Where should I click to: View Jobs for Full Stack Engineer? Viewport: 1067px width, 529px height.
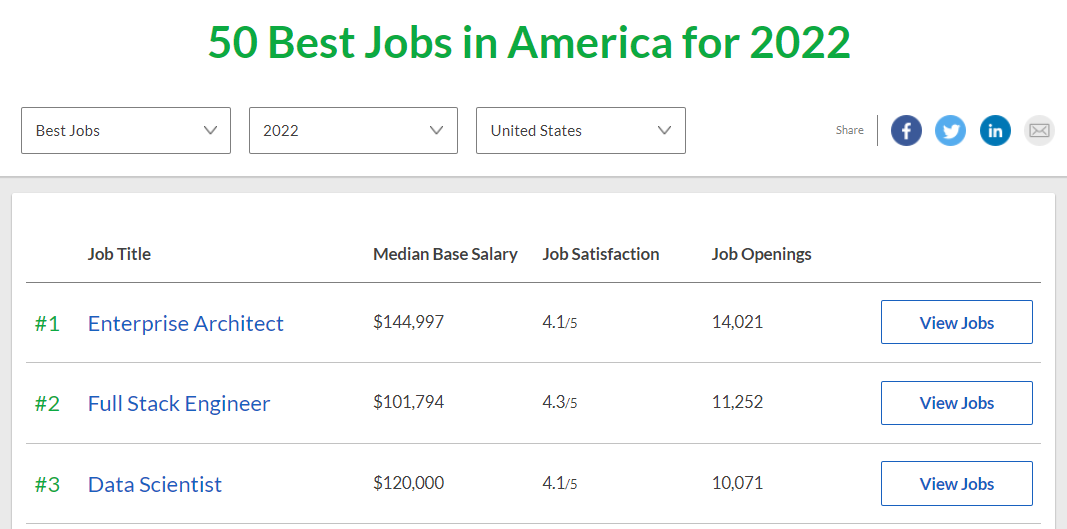[956, 403]
